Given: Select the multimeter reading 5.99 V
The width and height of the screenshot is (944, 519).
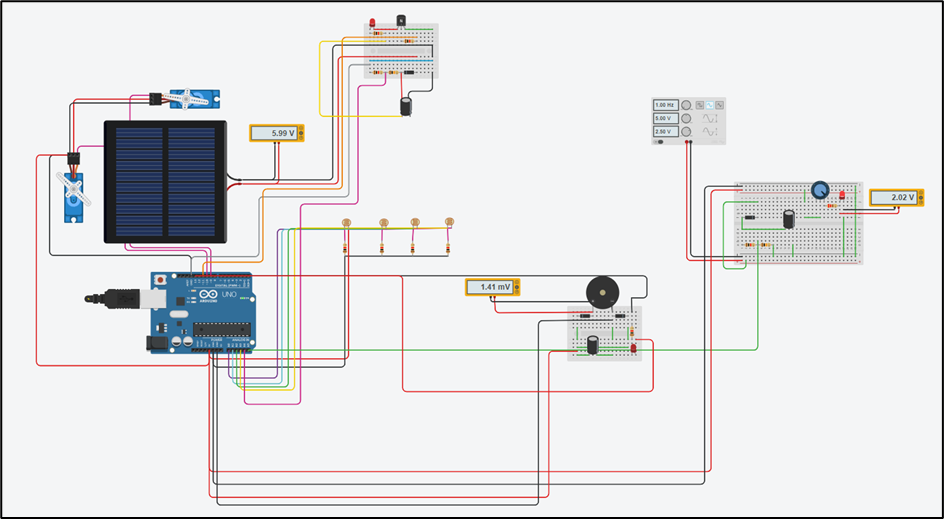Looking at the screenshot, I should [x=277, y=133].
